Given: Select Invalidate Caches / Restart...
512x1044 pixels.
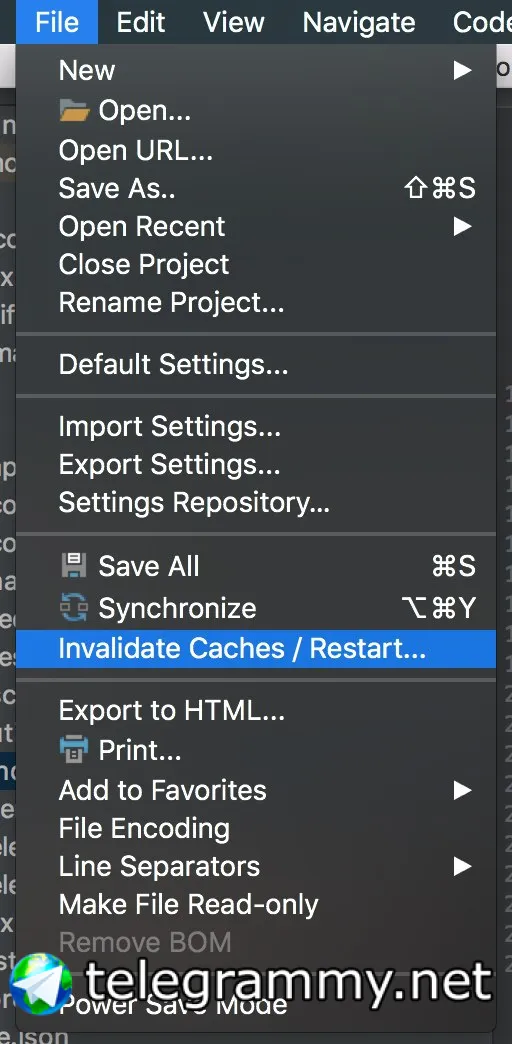Looking at the screenshot, I should (256, 649).
